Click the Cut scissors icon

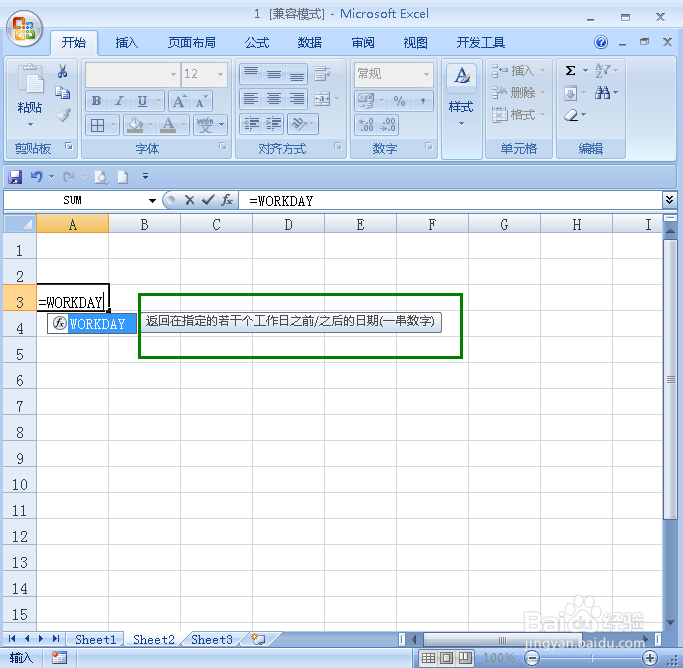click(x=63, y=71)
